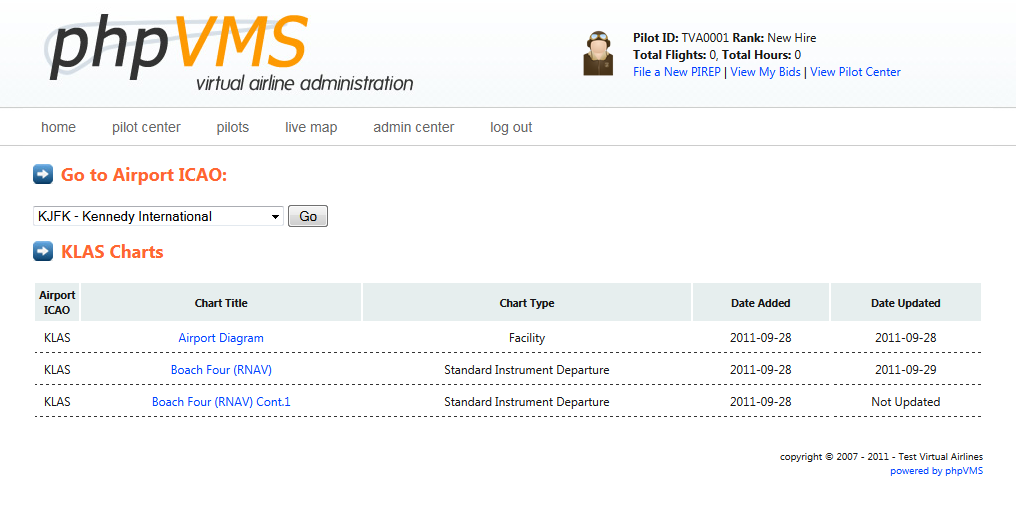
Task: Open the live map page
Action: pos(311,127)
